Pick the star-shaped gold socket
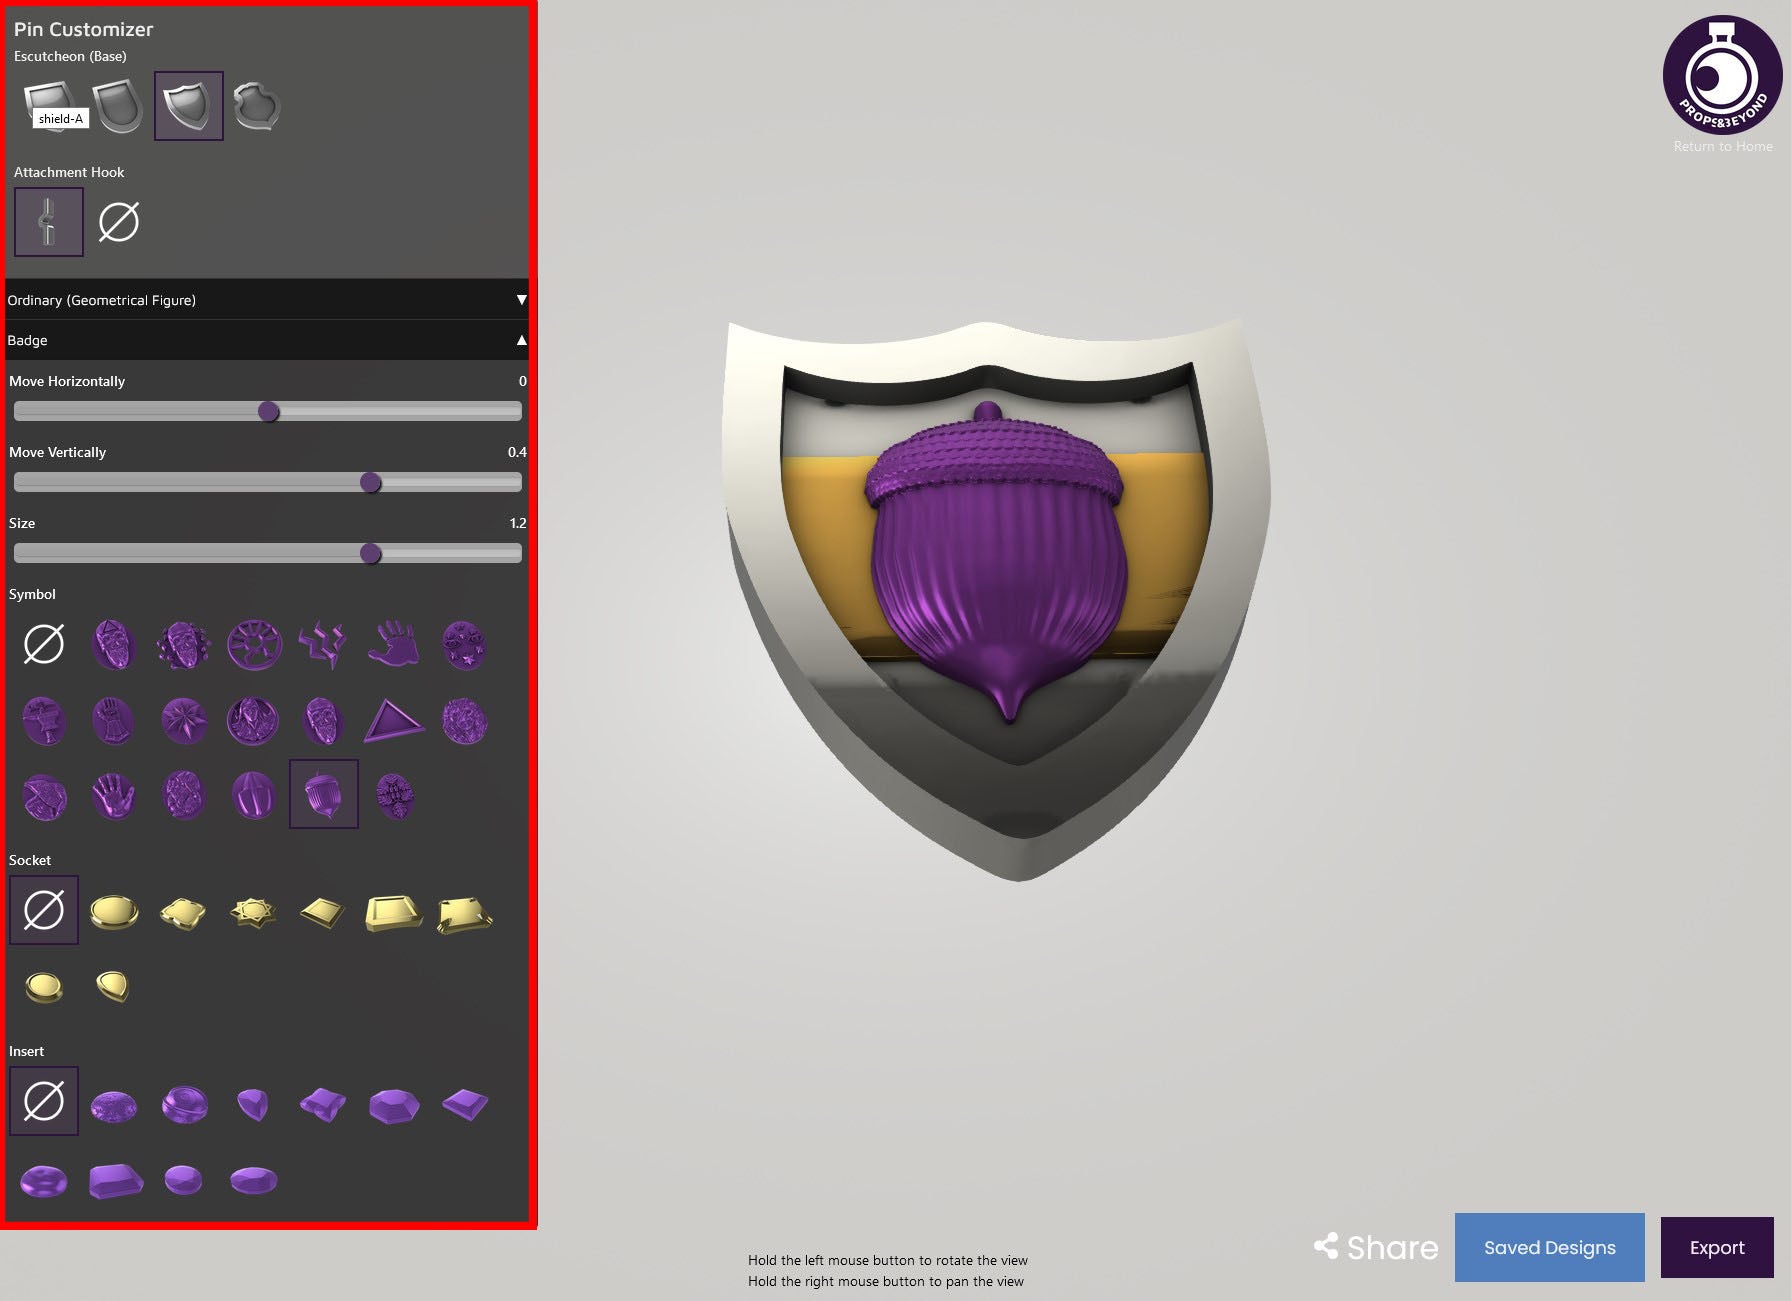Image resolution: width=1791 pixels, height=1301 pixels. coord(252,911)
